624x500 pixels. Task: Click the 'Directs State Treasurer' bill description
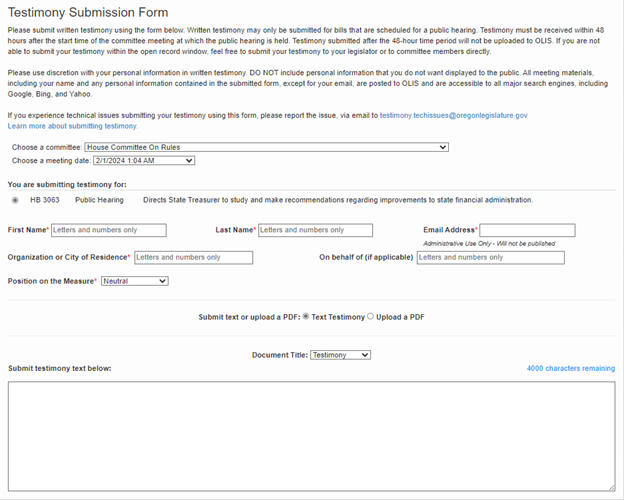point(338,200)
